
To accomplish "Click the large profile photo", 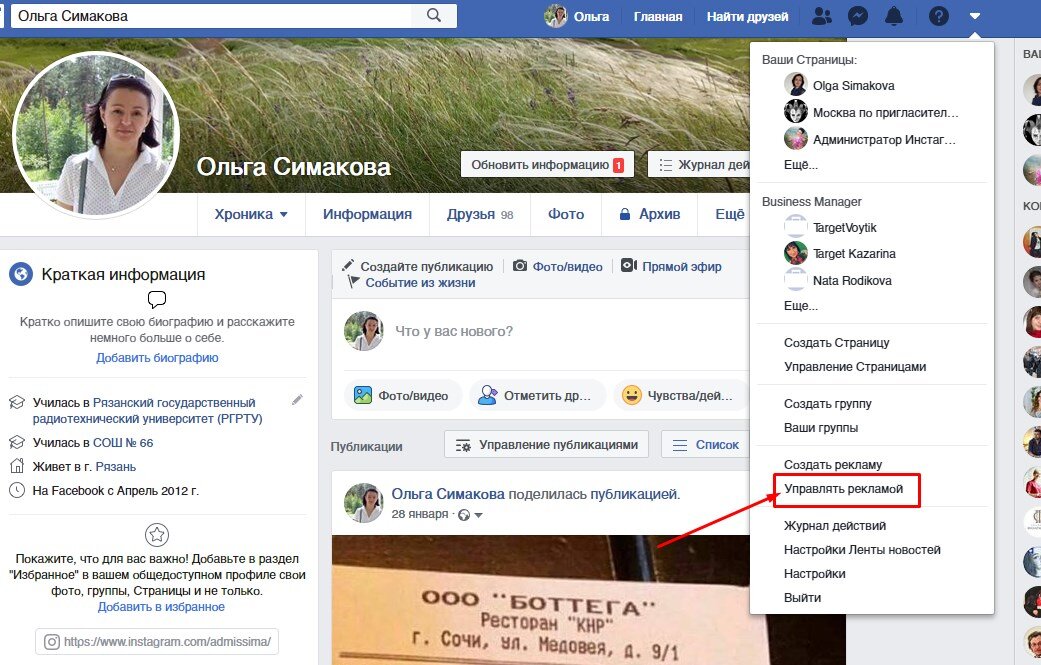I will click(x=96, y=135).
